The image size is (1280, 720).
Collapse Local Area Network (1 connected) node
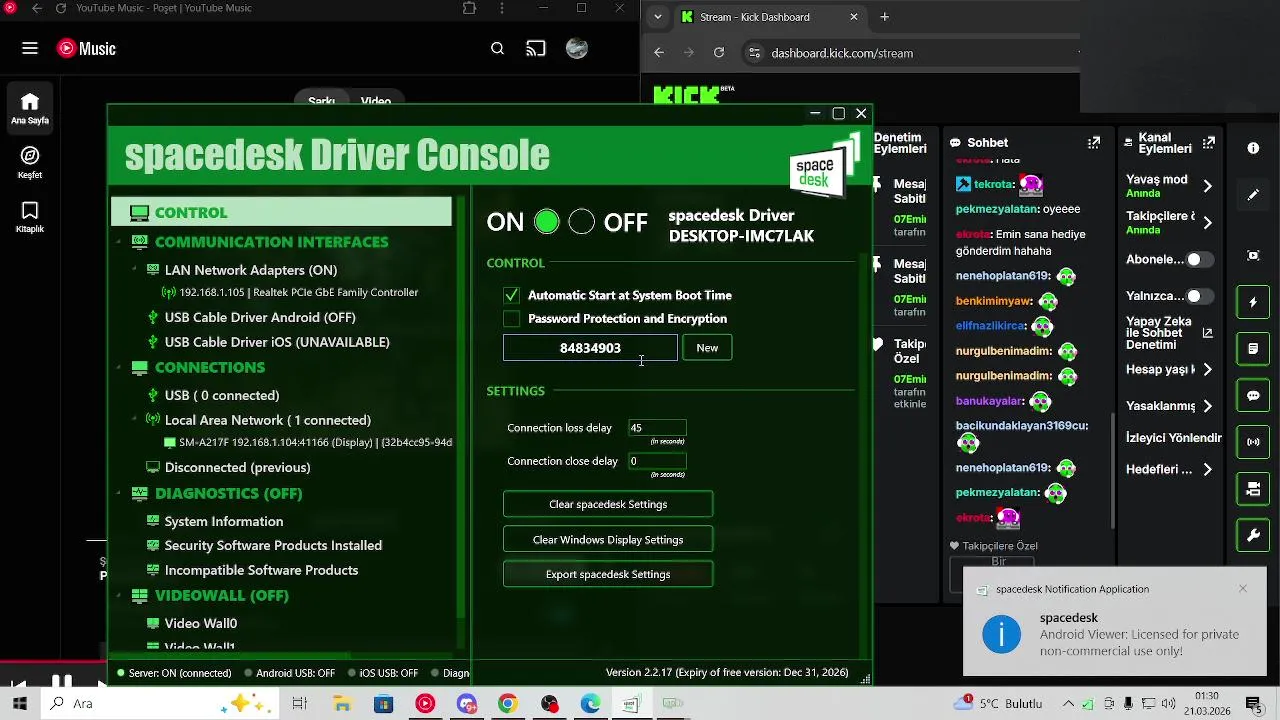click(x=134, y=420)
